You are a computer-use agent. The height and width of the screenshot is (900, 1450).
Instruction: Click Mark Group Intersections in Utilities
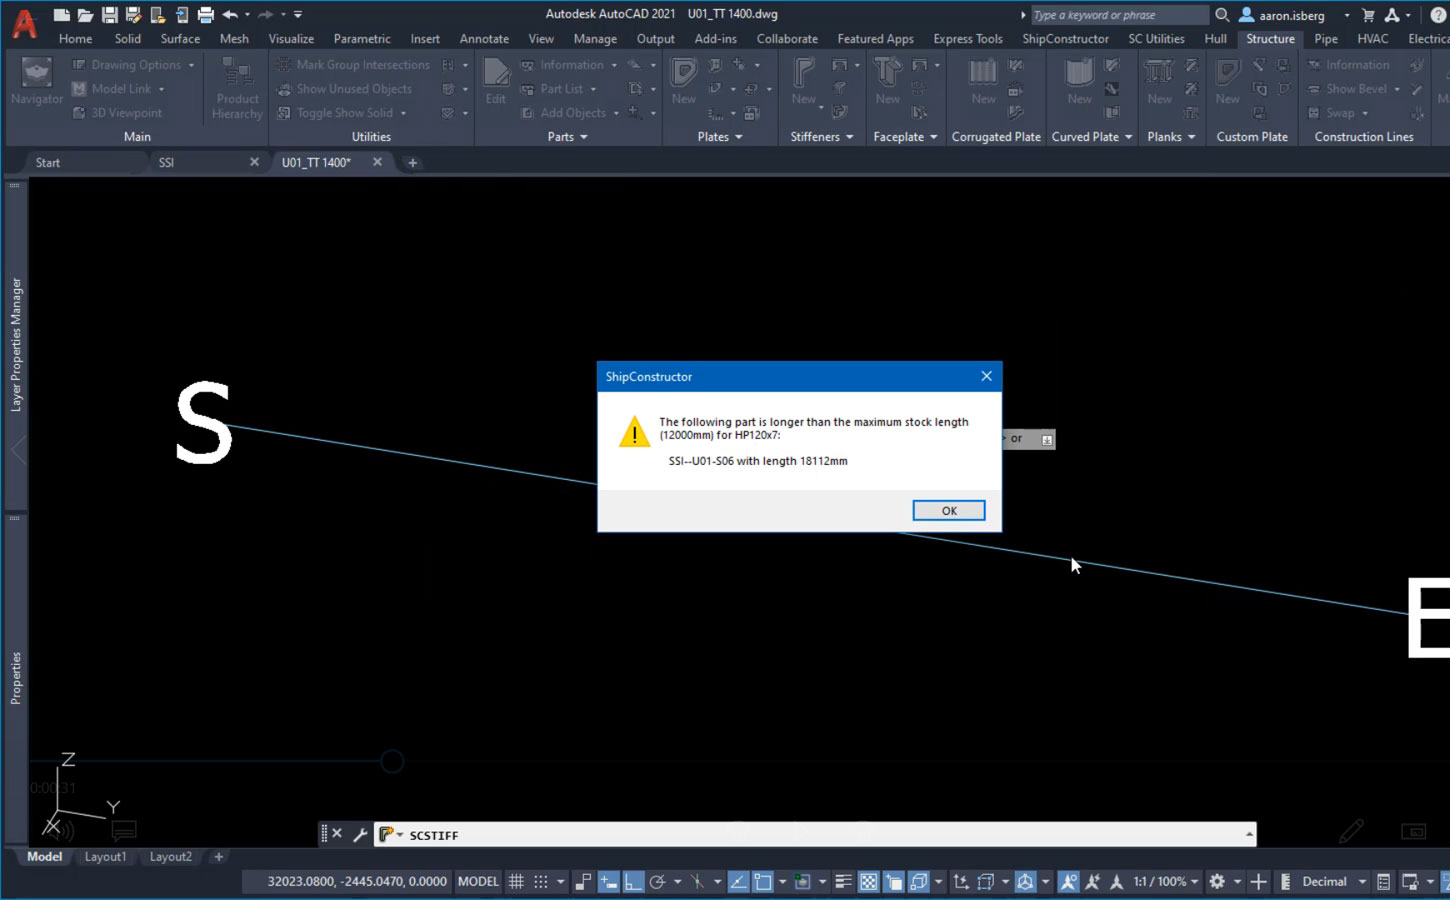(x=354, y=65)
